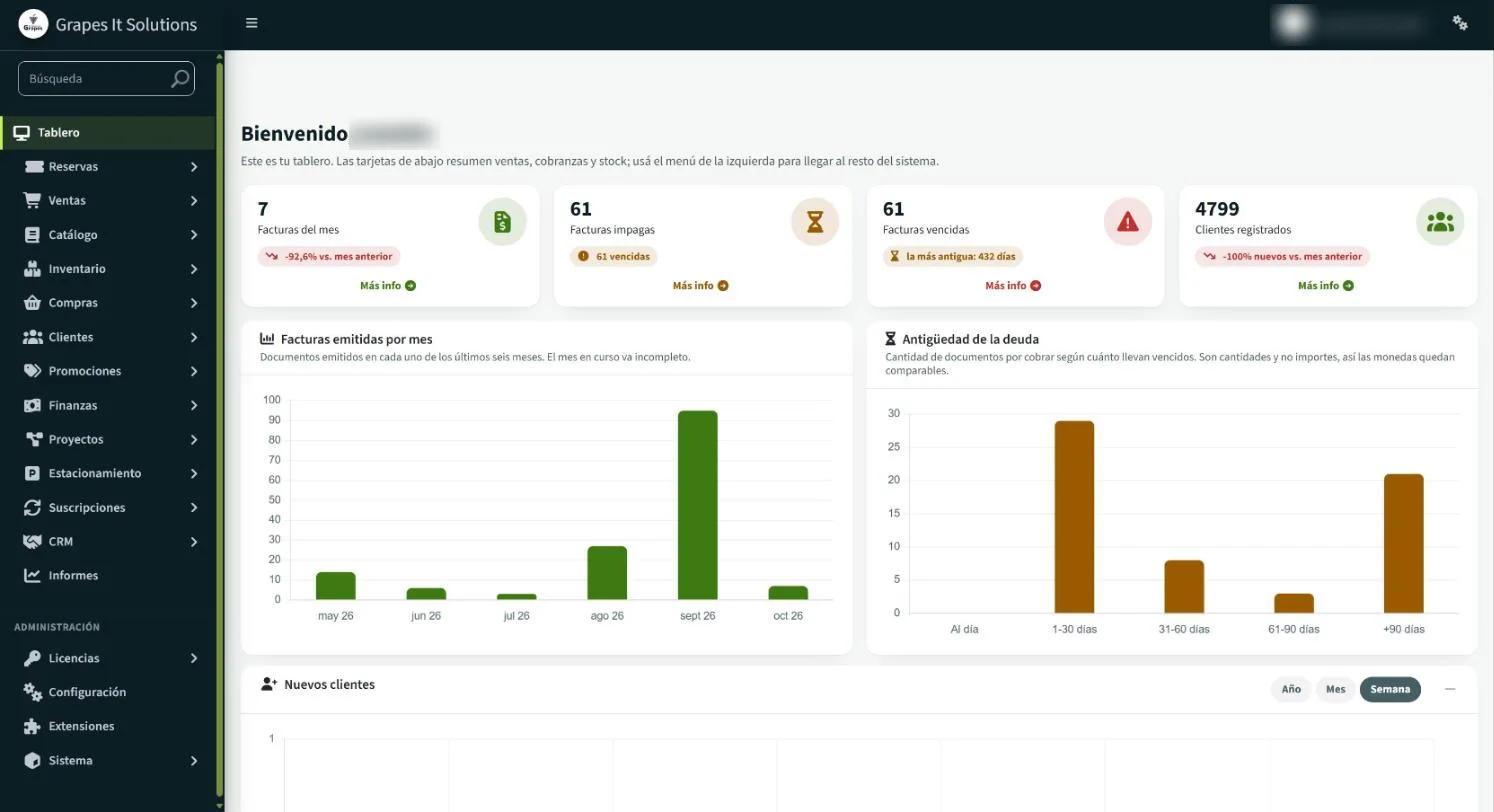Select Semana range for Nuevos clientes
Screen dimensions: 1494x812
[x=1390, y=689]
